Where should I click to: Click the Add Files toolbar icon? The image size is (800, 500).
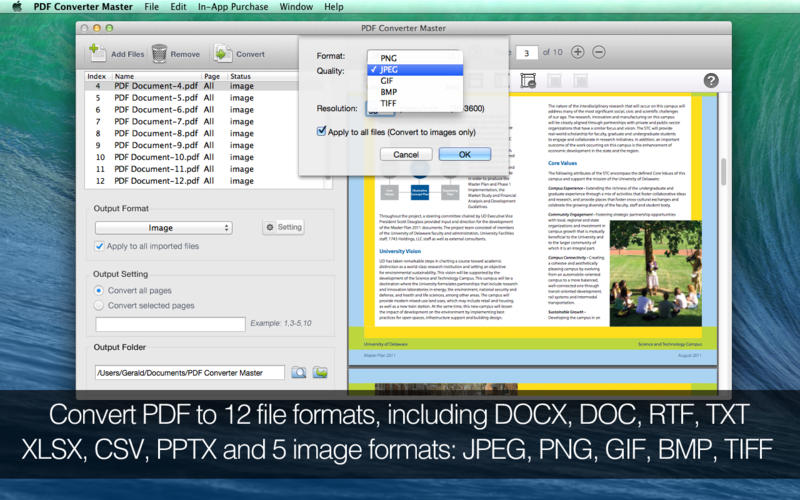[x=97, y=53]
